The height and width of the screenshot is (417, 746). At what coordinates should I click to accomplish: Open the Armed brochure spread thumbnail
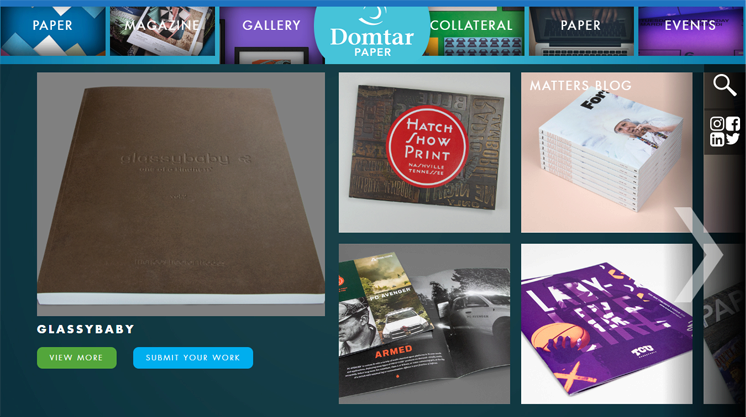[424, 324]
